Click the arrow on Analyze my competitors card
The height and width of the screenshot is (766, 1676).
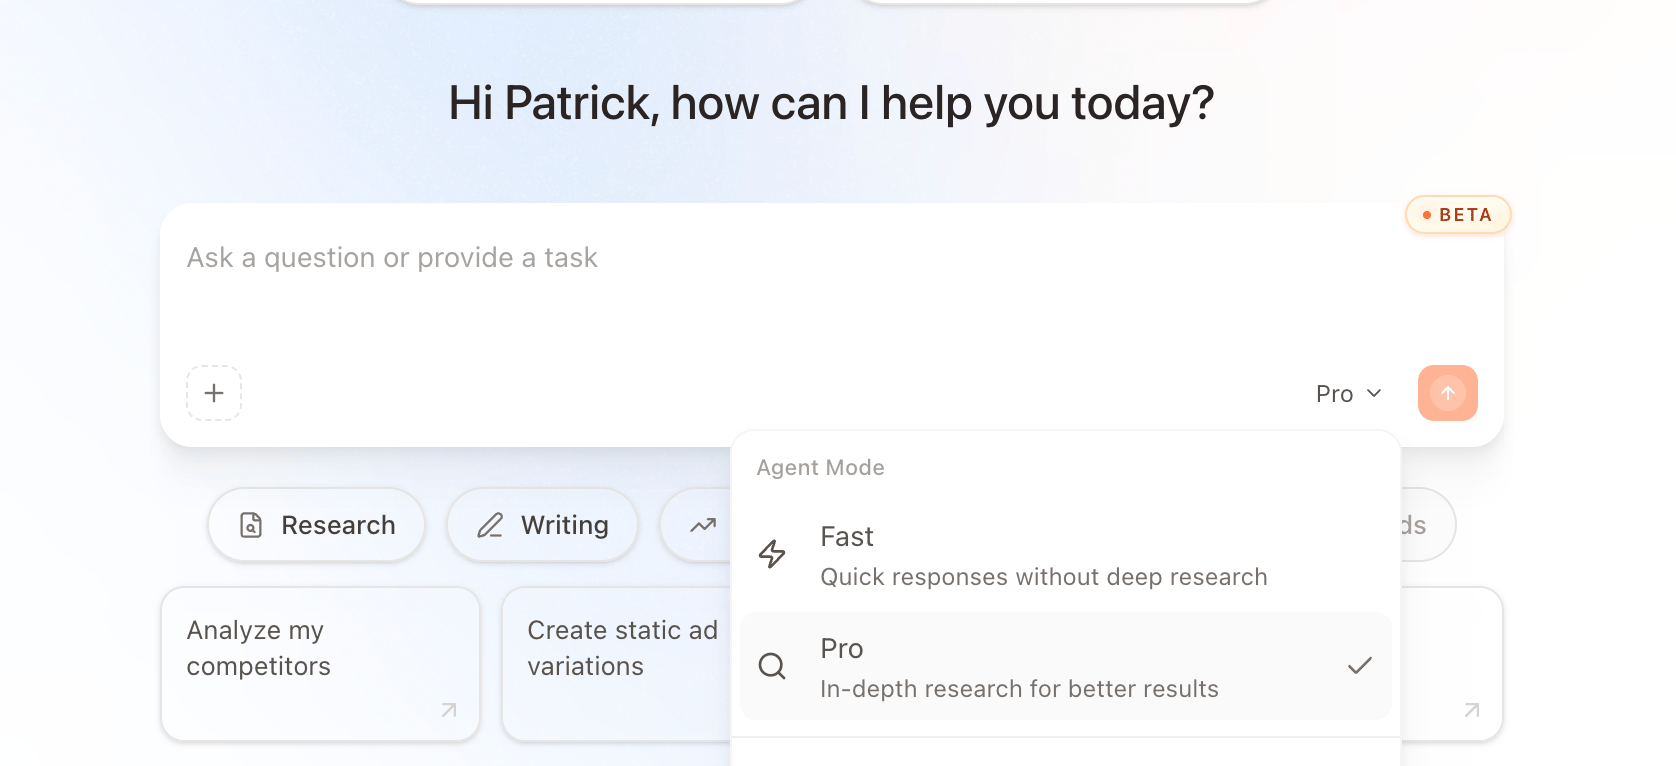[x=449, y=710]
